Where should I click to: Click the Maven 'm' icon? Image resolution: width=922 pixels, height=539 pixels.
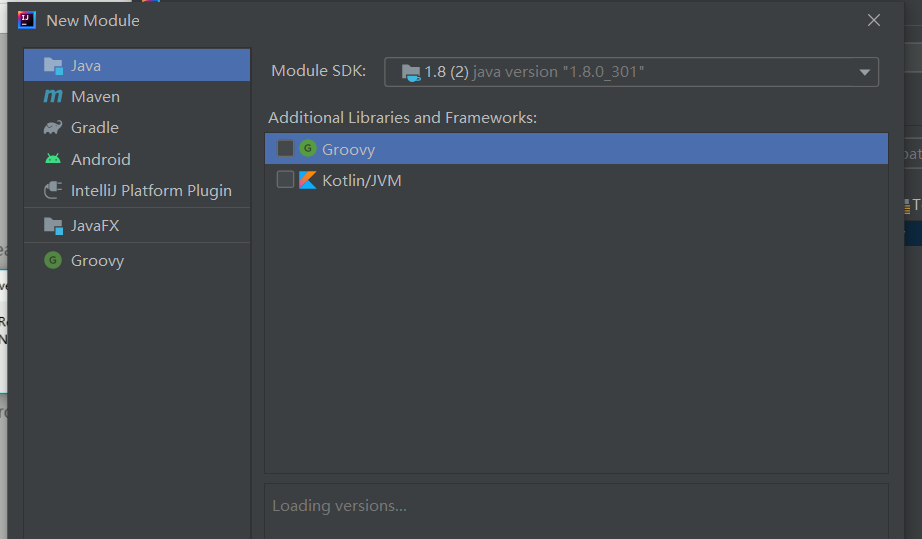pos(53,96)
